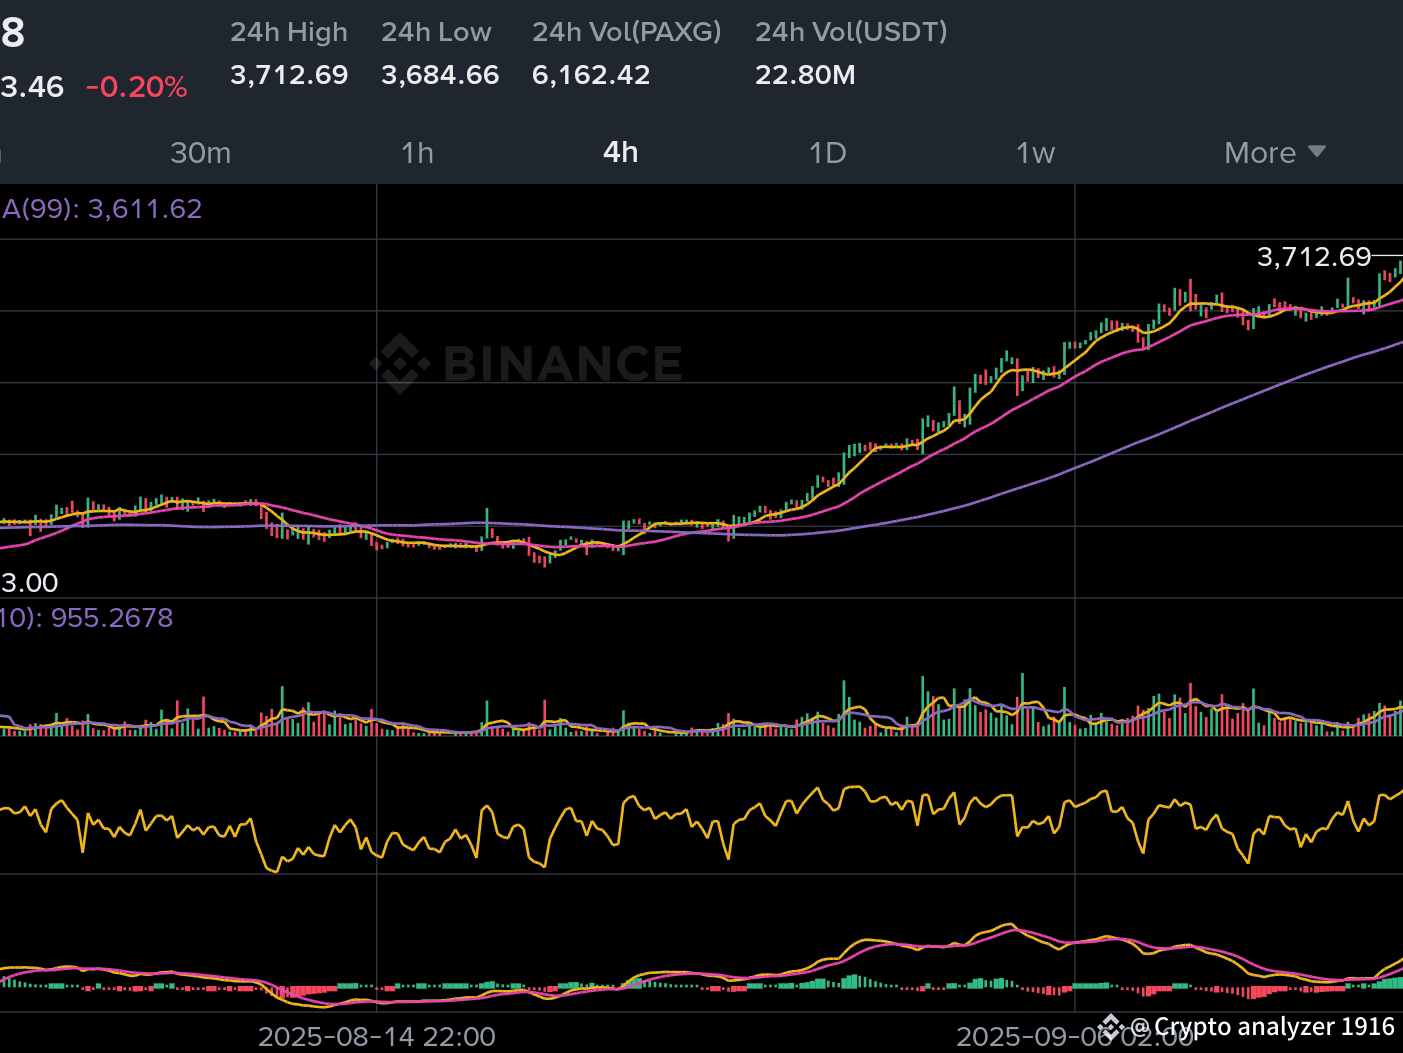Click the 3,712.69 high price marker
Image resolution: width=1403 pixels, height=1053 pixels.
tap(1314, 257)
